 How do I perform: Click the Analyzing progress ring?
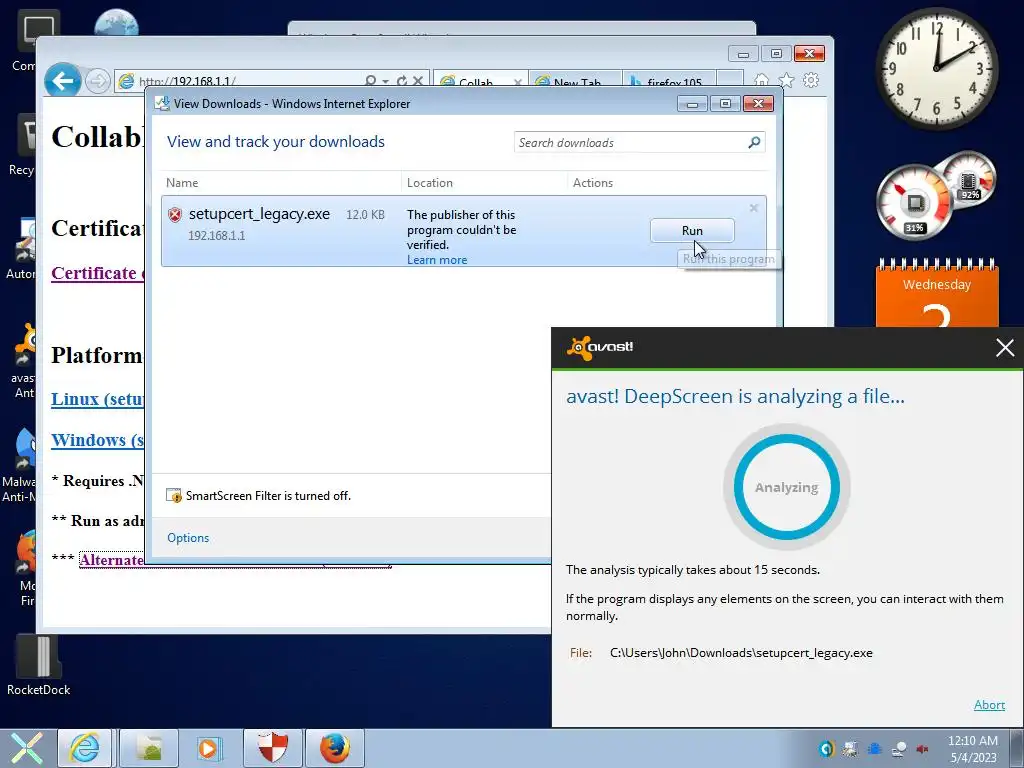pyautogui.click(x=786, y=487)
